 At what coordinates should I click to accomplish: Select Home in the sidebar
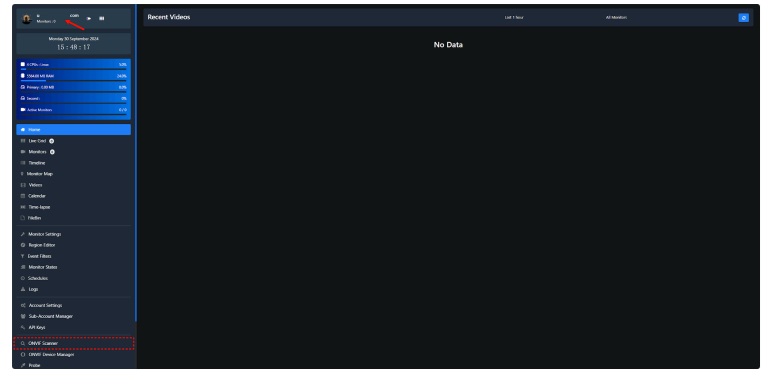point(73,130)
